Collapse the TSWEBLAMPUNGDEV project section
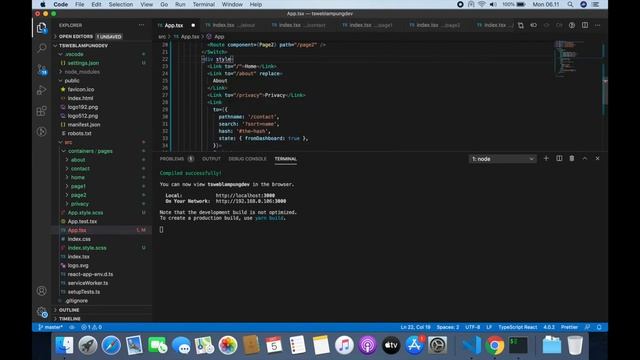 click(x=83, y=45)
